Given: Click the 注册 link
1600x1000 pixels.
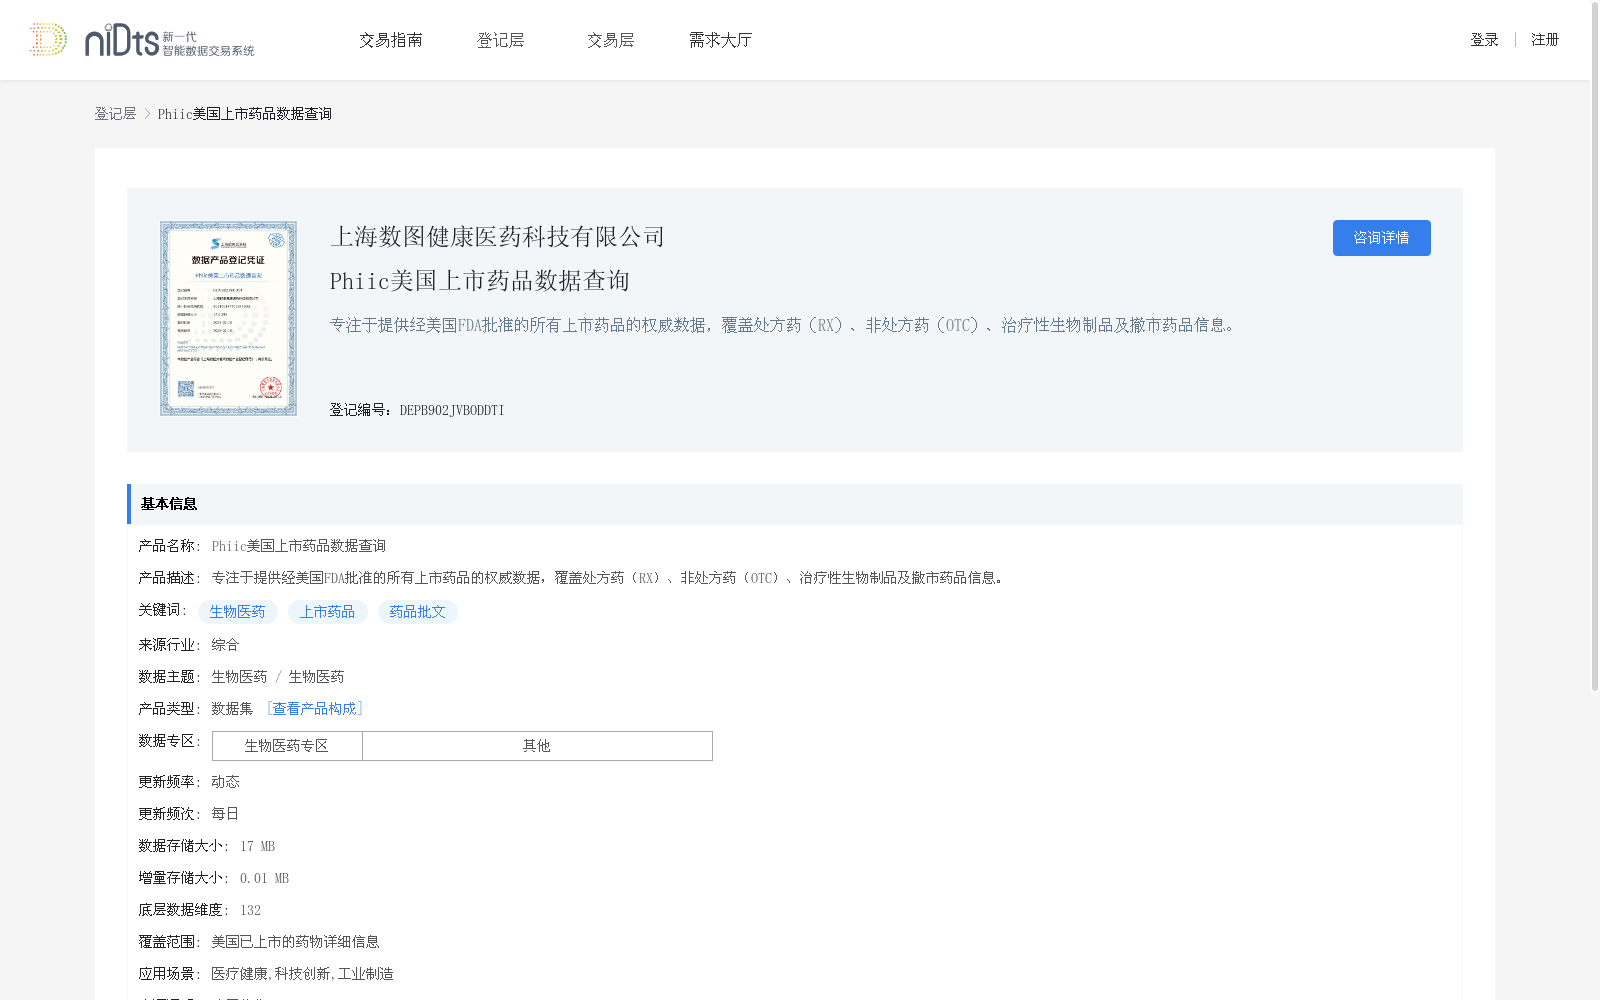Looking at the screenshot, I should click(x=1545, y=40).
